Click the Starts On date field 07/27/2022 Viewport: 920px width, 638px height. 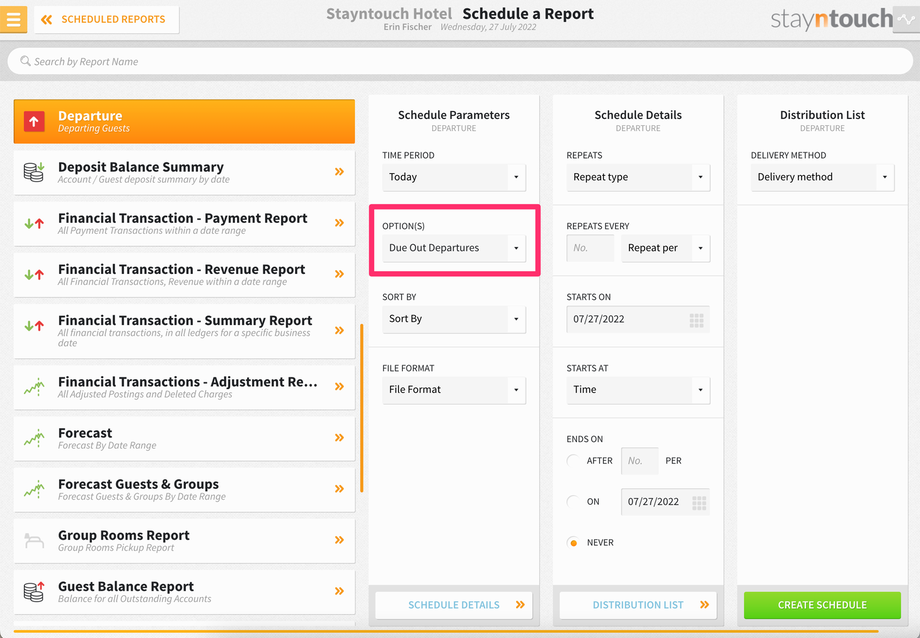pos(638,319)
